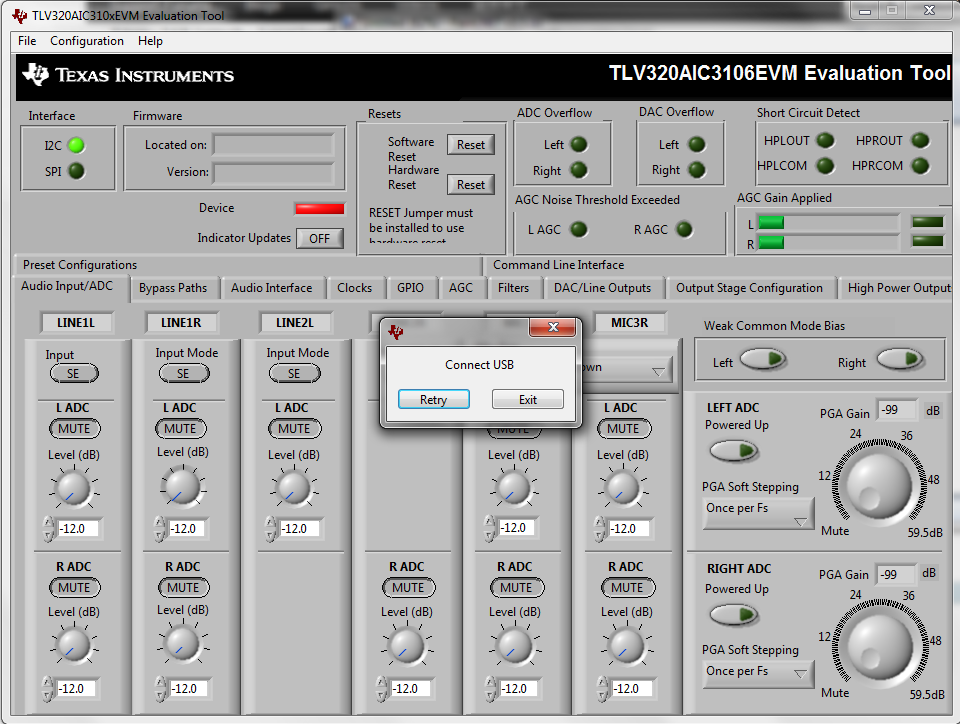The image size is (960, 724).
Task: Click the HPROUT short circuit LED
Action: pos(920,140)
